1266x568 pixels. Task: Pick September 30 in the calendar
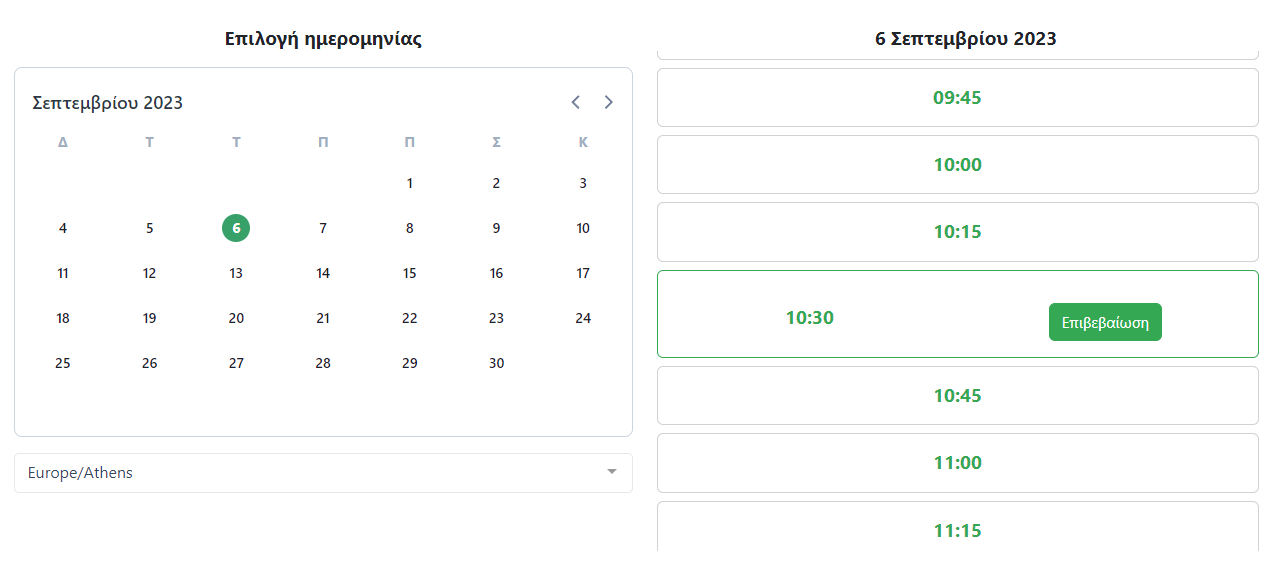[x=496, y=363]
